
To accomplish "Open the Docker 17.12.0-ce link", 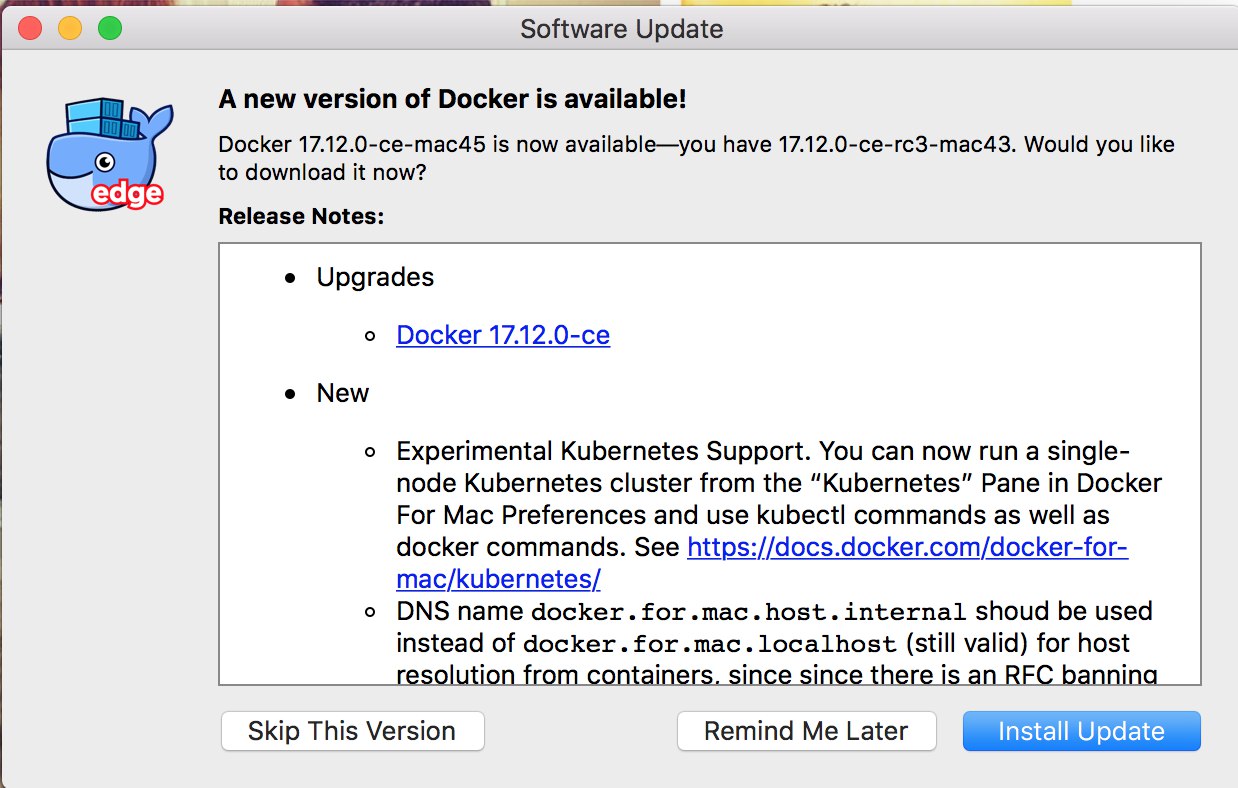I will [x=503, y=335].
